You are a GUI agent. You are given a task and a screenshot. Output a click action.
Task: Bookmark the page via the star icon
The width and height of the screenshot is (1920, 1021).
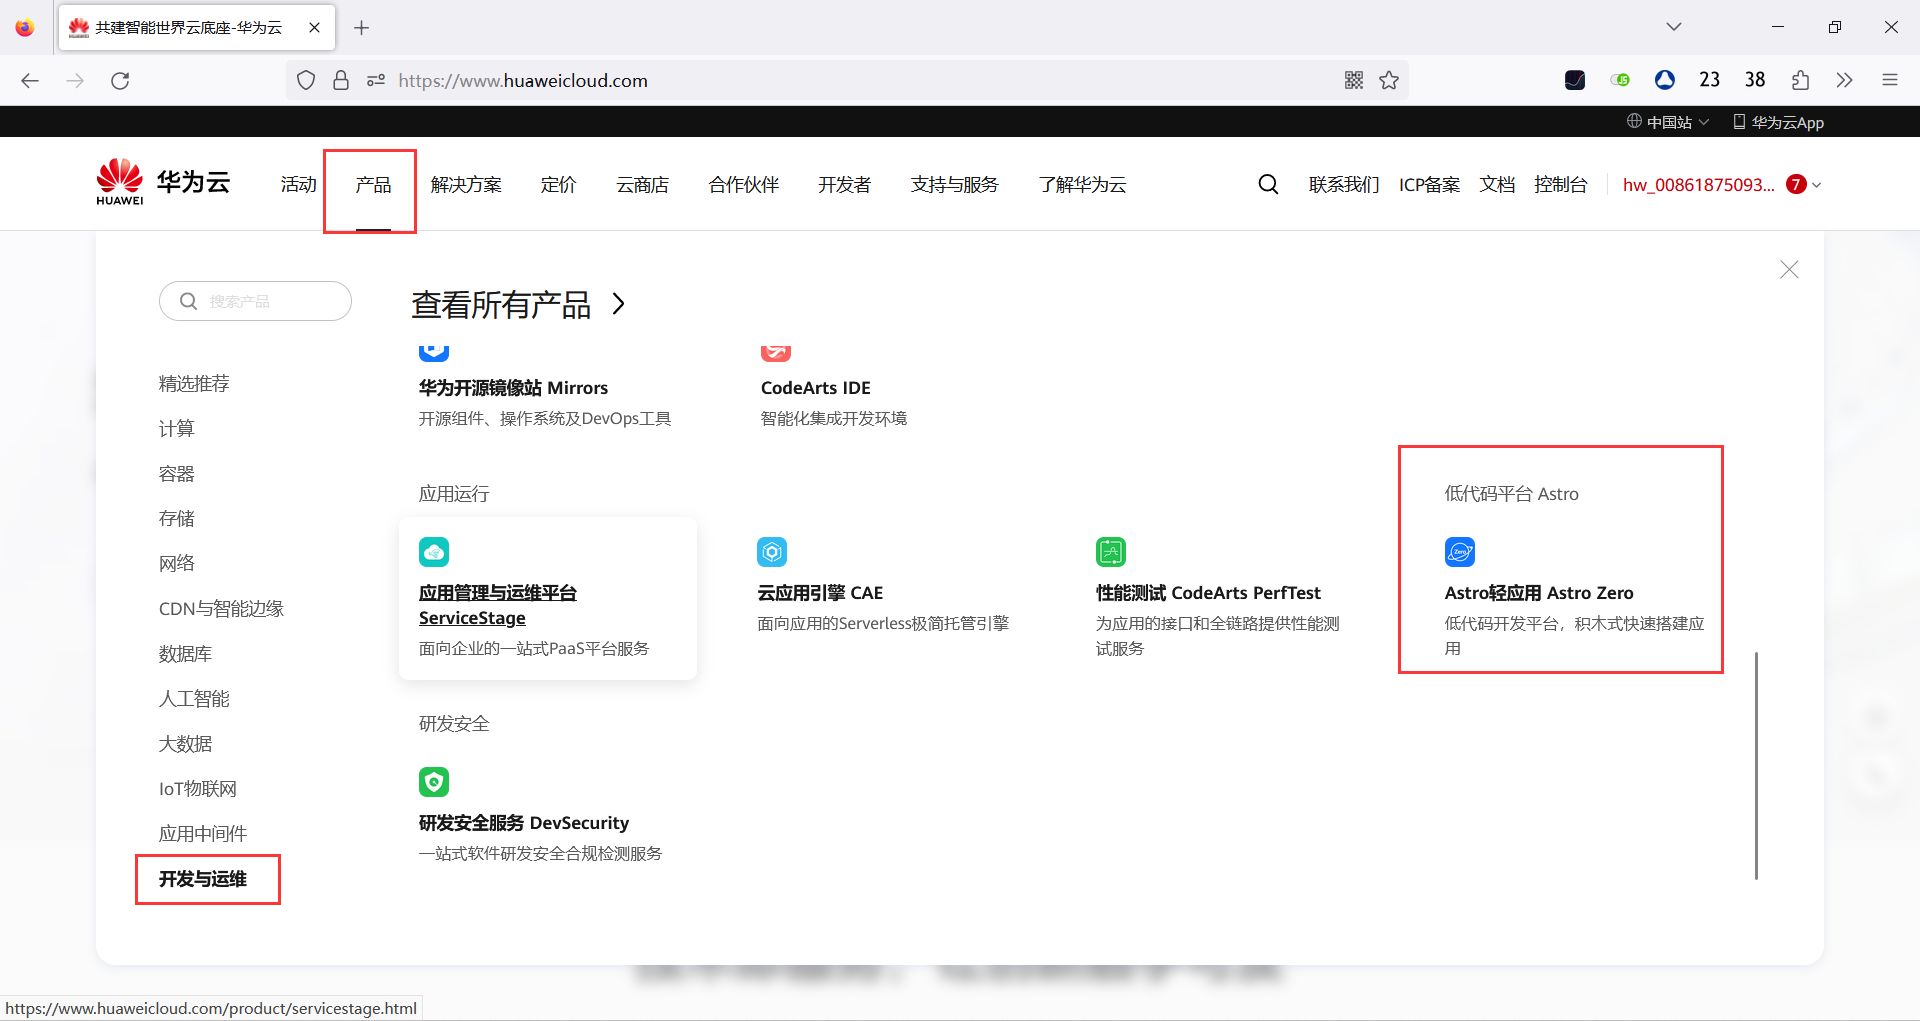[1388, 80]
